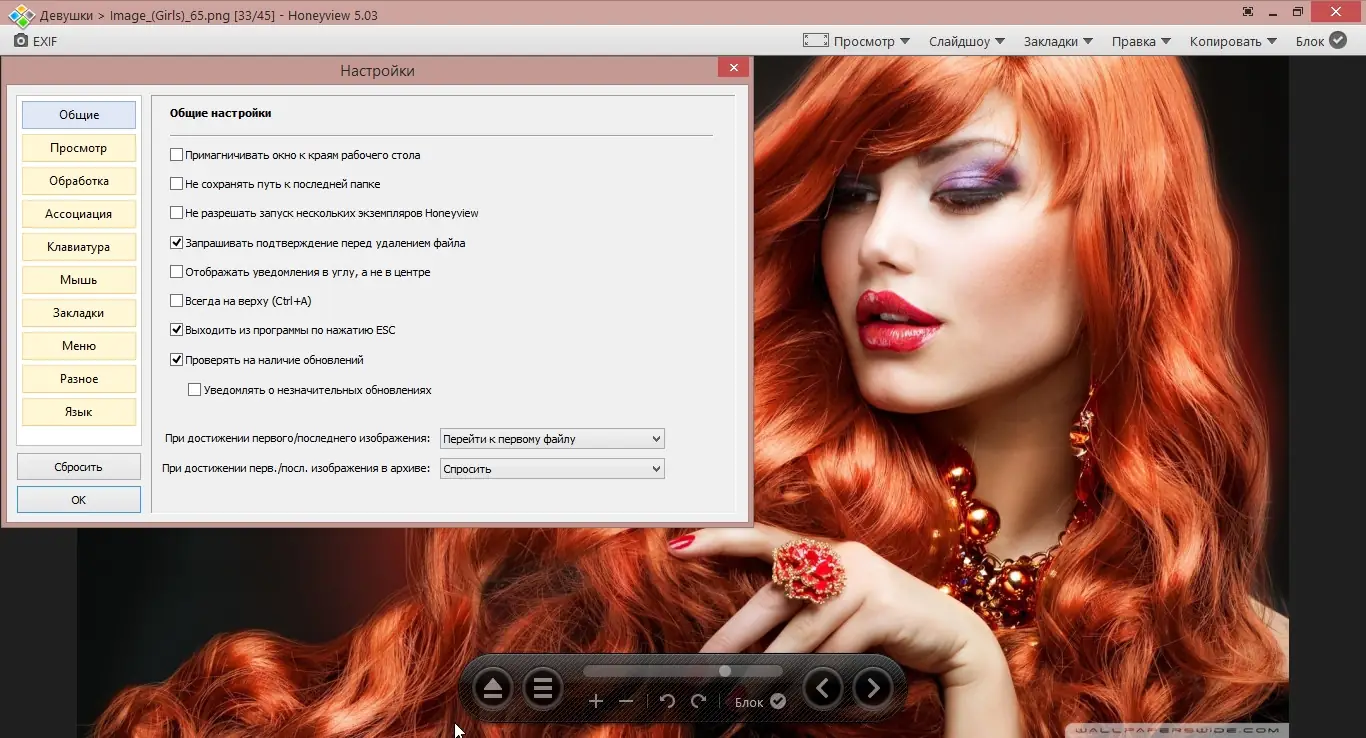Click the Сбросить button
This screenshot has width=1366, height=738.
pos(79,467)
